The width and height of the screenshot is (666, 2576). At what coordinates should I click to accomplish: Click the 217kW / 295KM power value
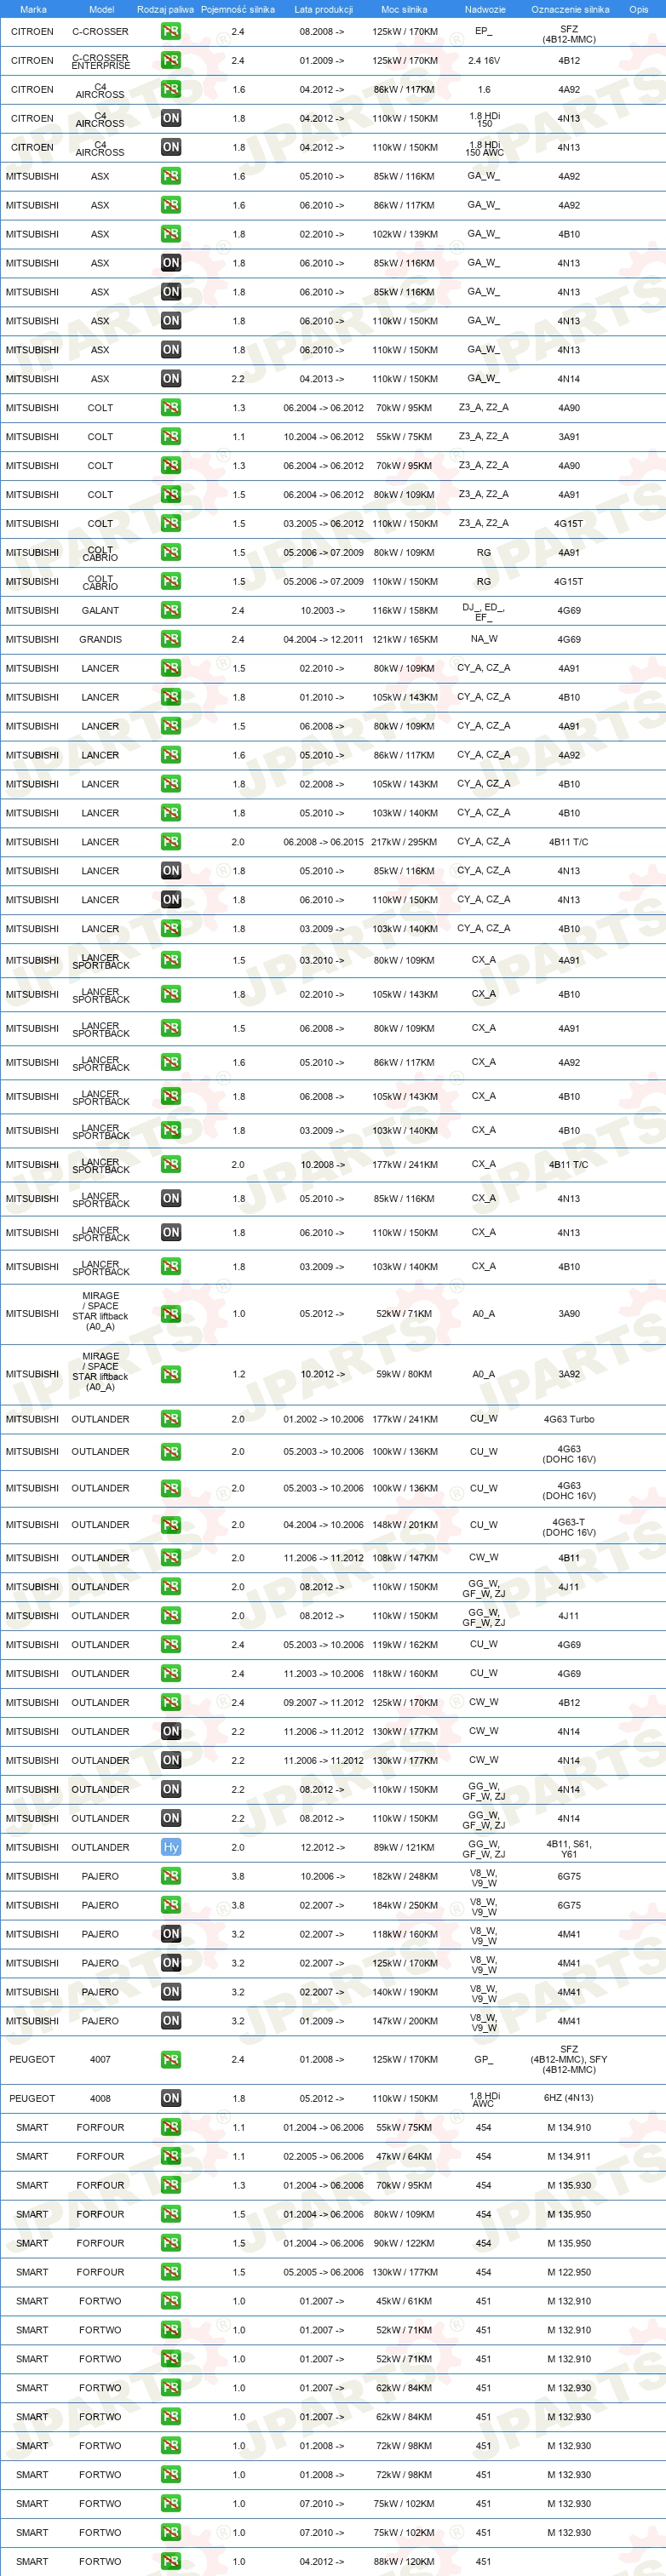point(404,842)
